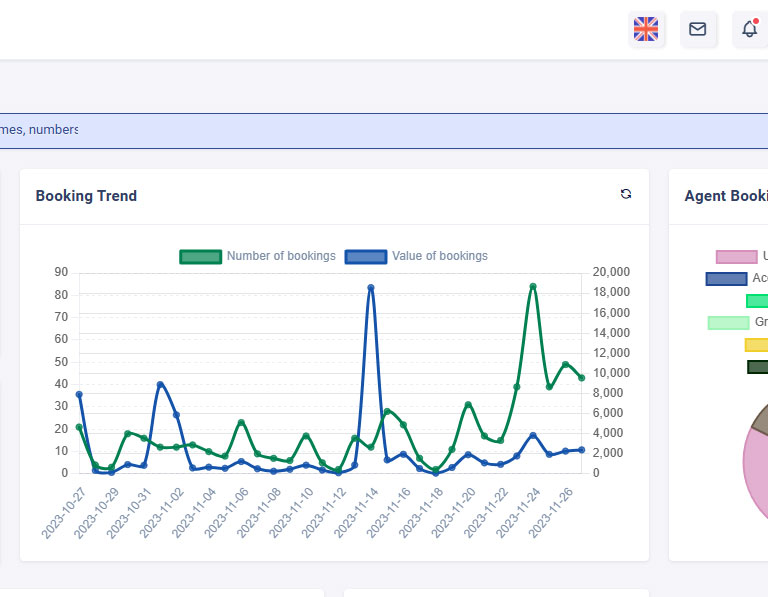Click the blue info banner text
The height and width of the screenshot is (597, 768).
[x=39, y=130]
